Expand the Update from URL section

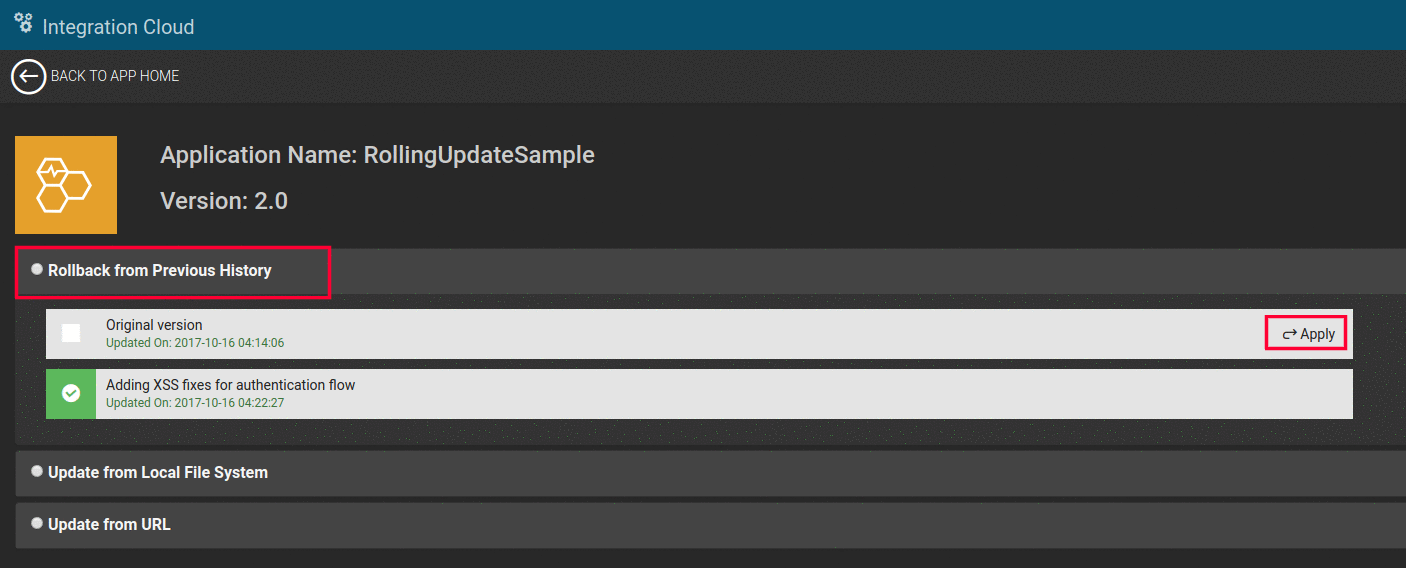point(110,525)
